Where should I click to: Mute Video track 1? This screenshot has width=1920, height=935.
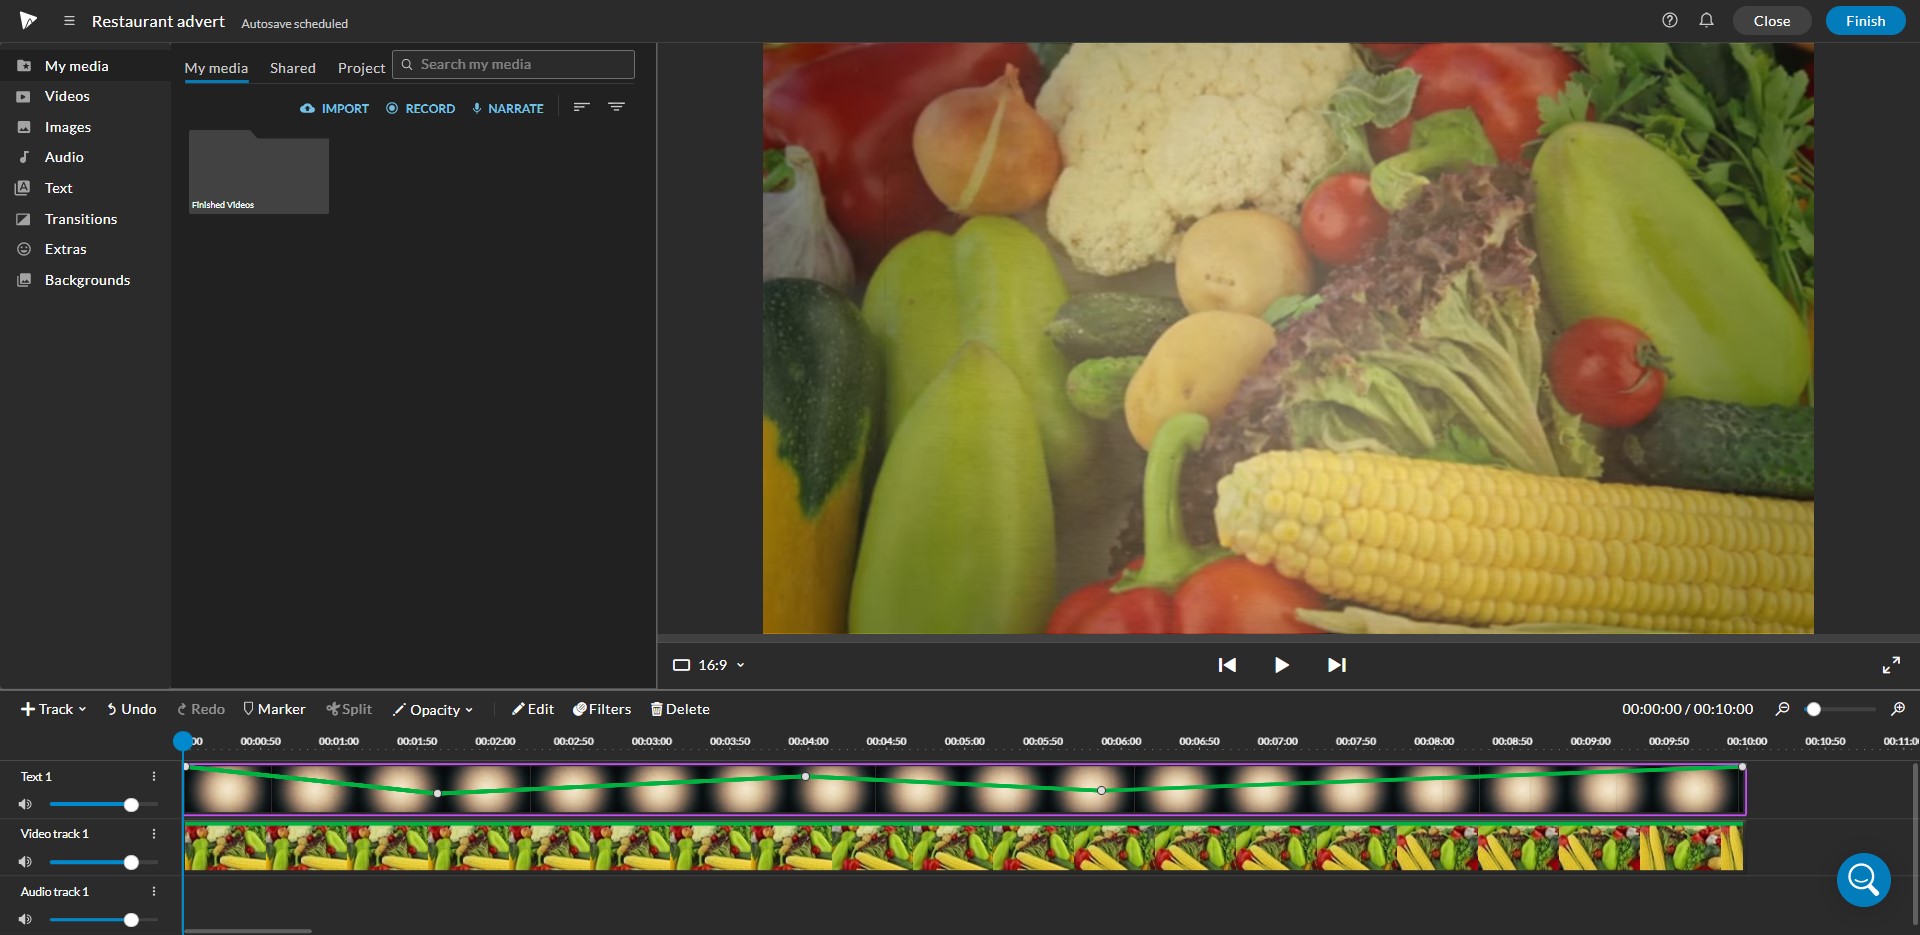(x=24, y=861)
